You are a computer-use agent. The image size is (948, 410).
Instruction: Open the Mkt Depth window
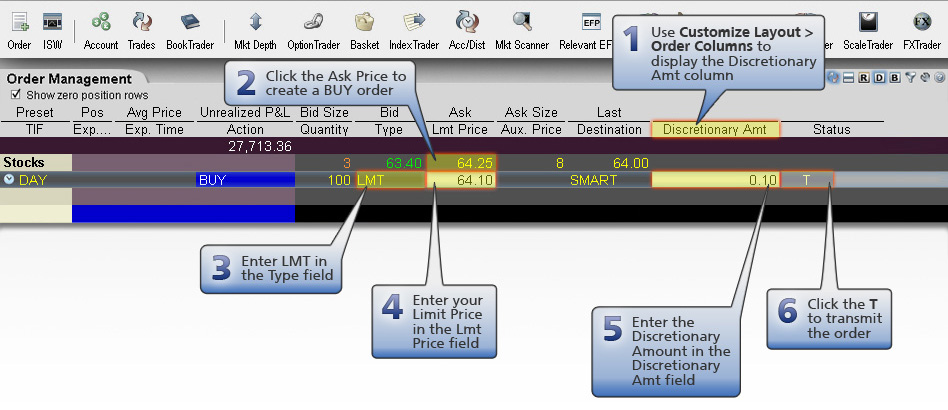tap(255, 28)
